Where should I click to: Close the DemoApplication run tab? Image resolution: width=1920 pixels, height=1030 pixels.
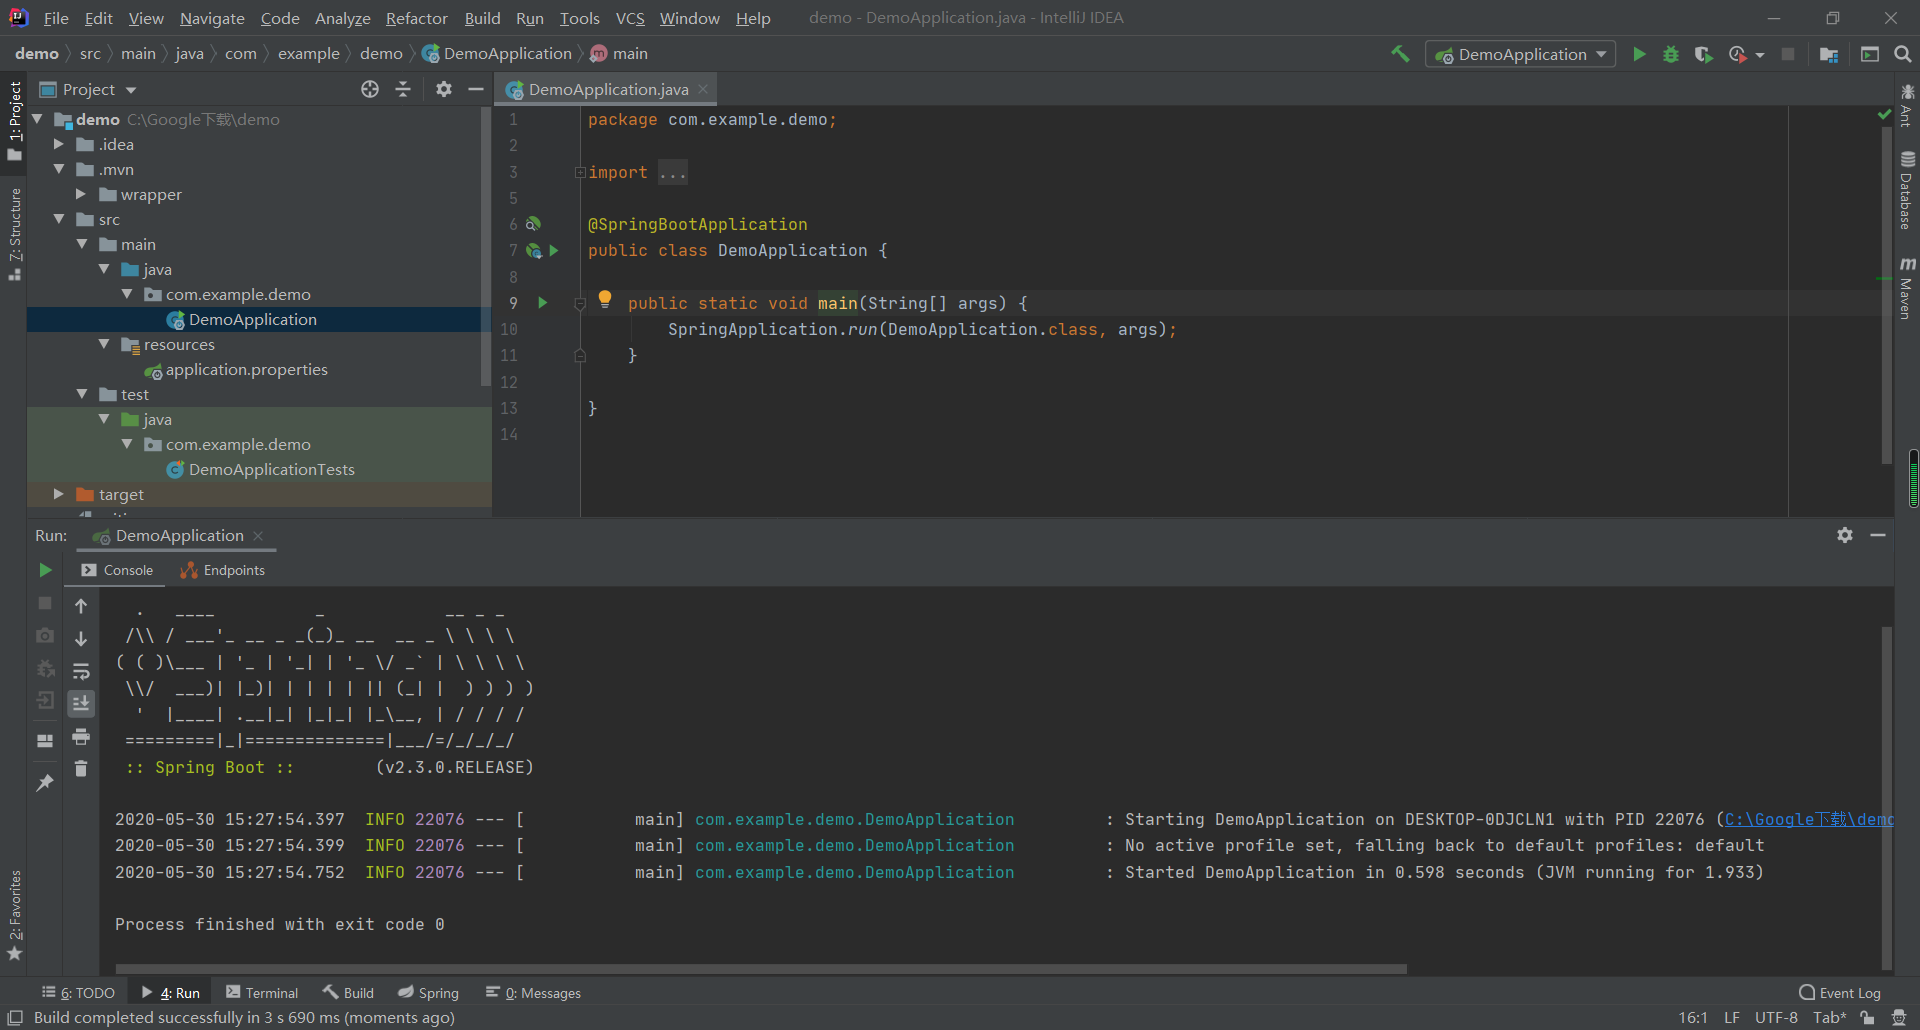[x=258, y=536]
